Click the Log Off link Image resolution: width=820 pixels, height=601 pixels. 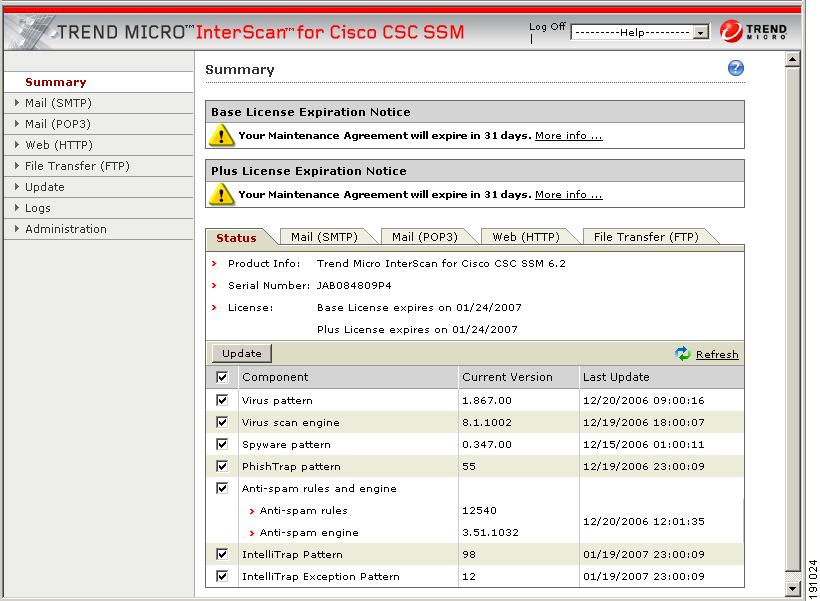click(x=547, y=27)
